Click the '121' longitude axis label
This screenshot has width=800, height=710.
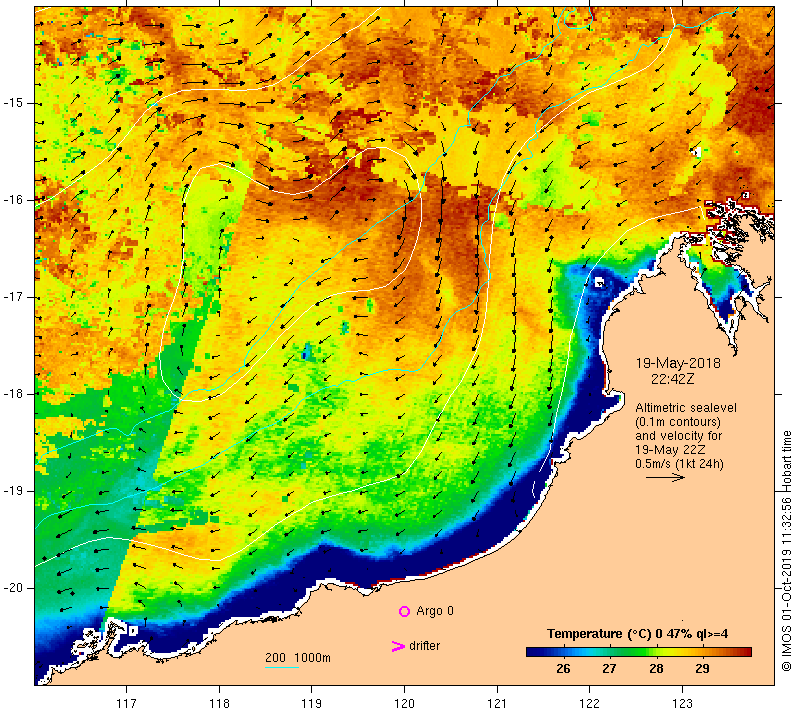pyautogui.click(x=497, y=703)
